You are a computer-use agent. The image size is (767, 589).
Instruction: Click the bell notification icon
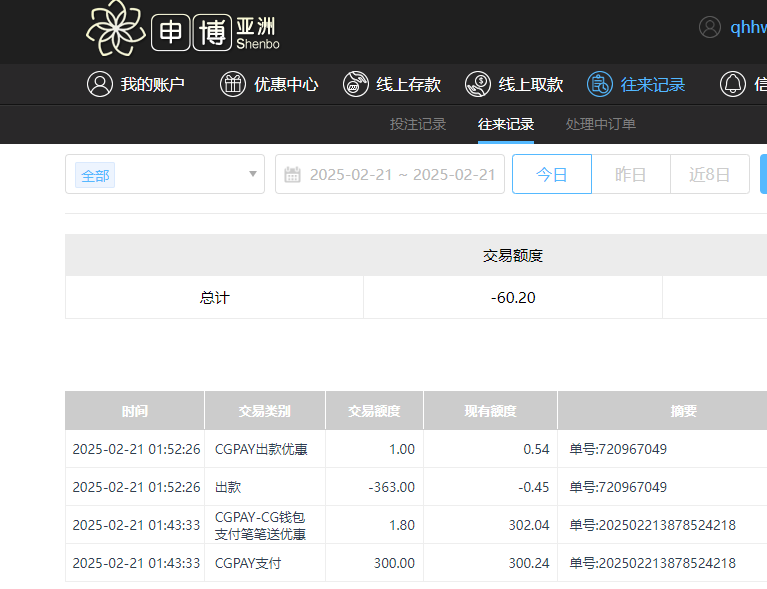point(733,84)
